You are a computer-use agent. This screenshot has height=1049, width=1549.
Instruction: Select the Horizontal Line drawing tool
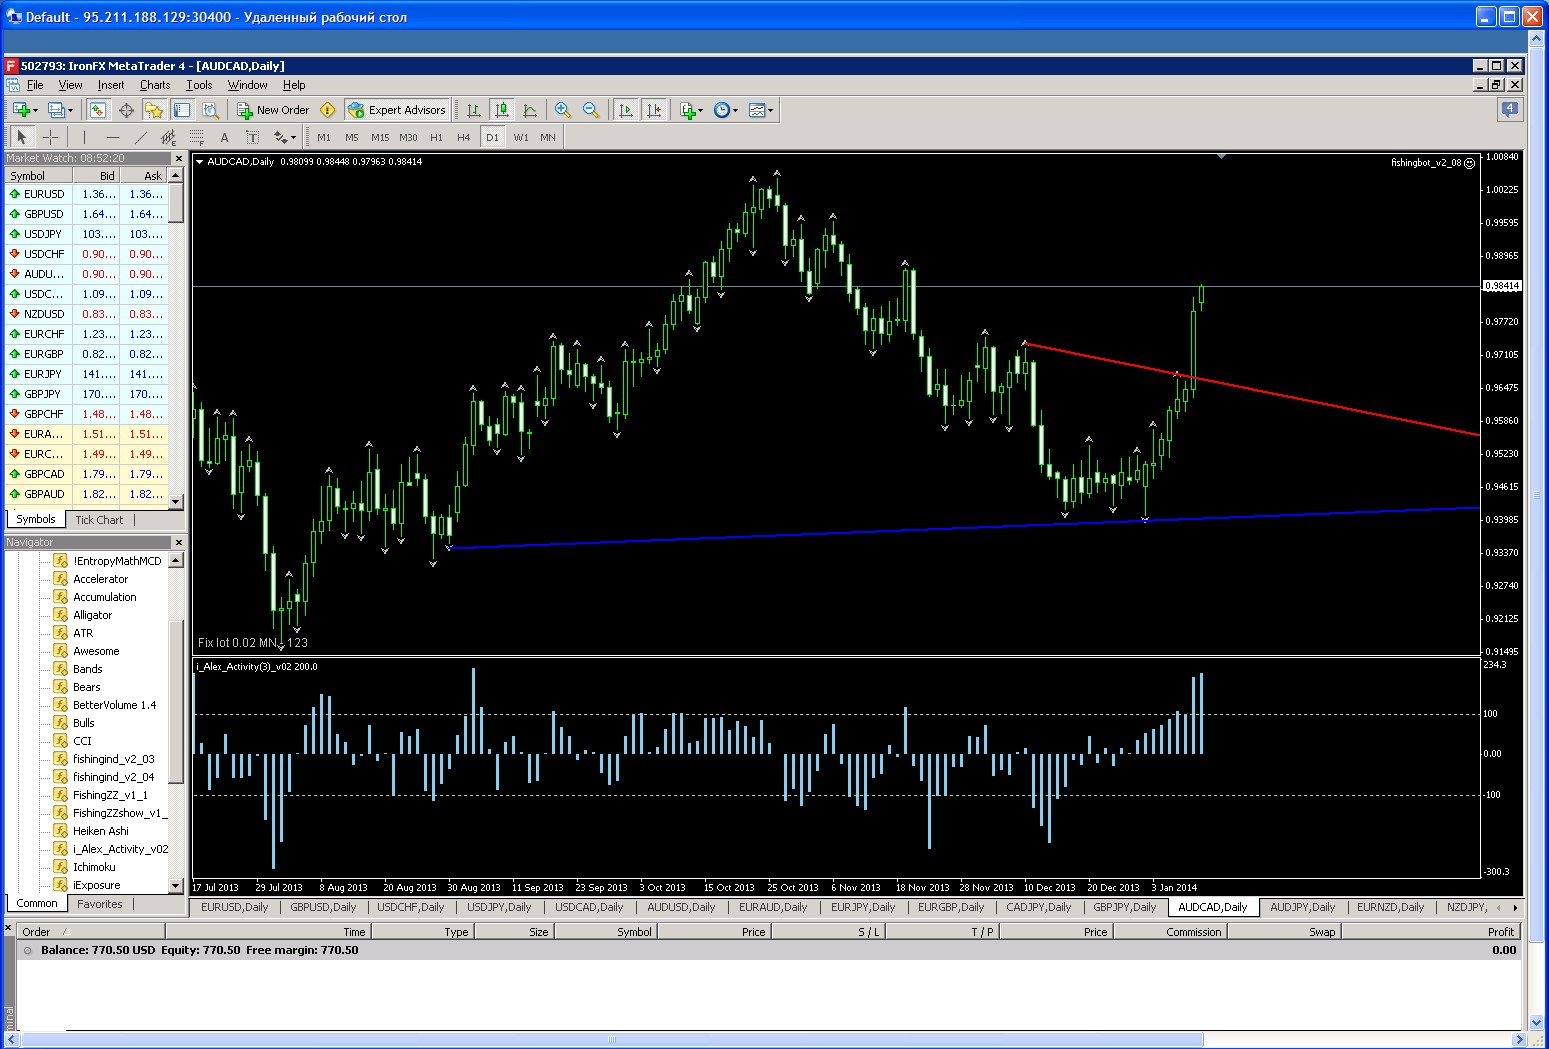pos(113,137)
